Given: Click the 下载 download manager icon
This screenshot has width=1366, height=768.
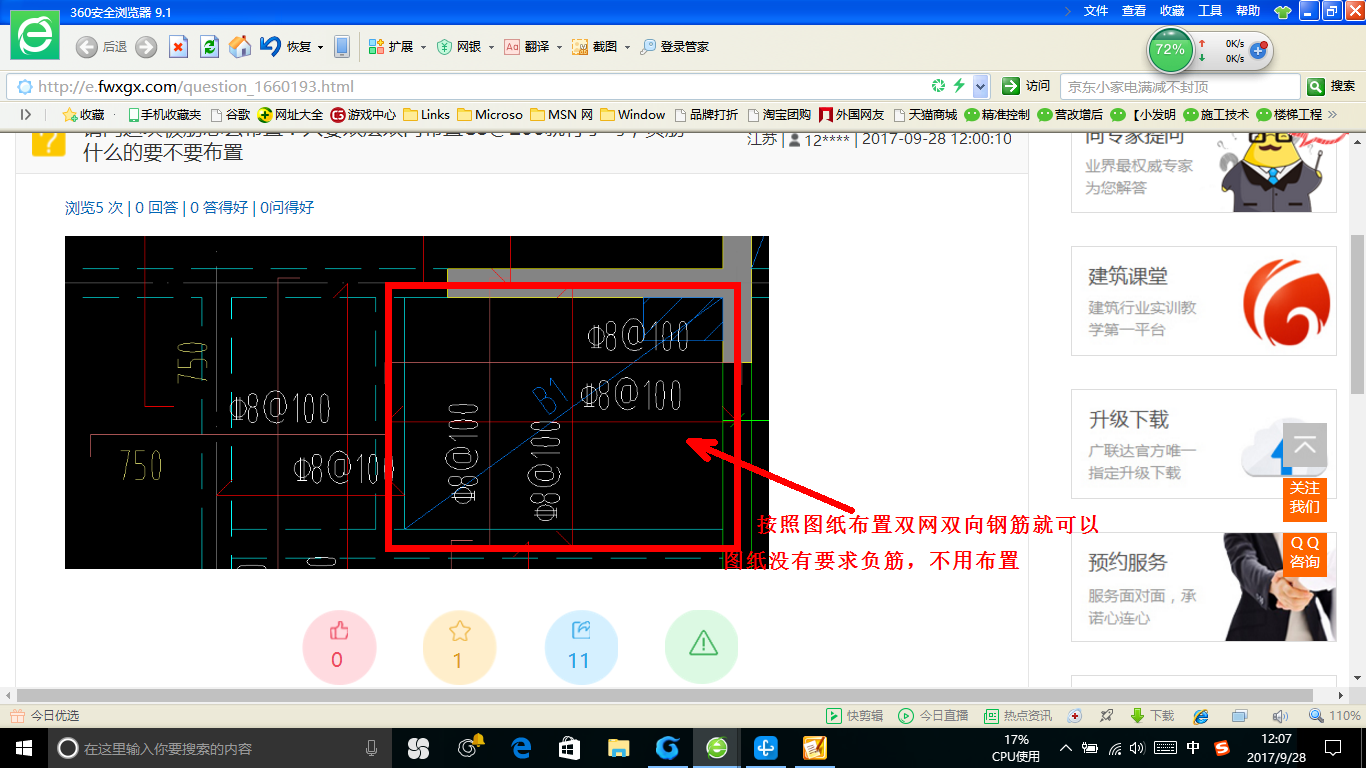Looking at the screenshot, I should (1152, 716).
